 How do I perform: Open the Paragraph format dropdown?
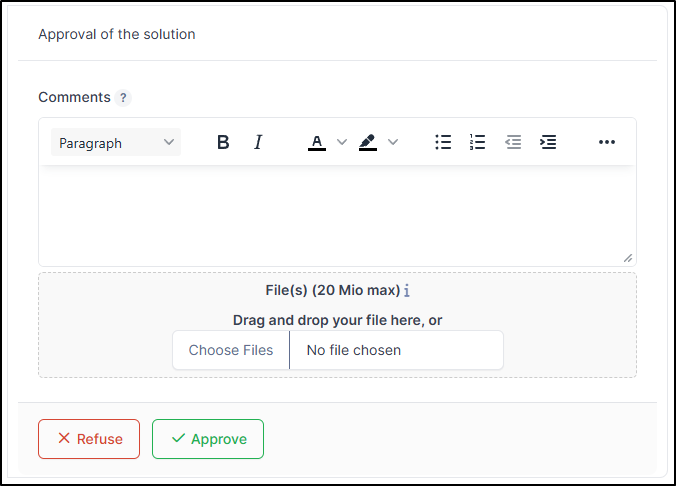coord(116,143)
